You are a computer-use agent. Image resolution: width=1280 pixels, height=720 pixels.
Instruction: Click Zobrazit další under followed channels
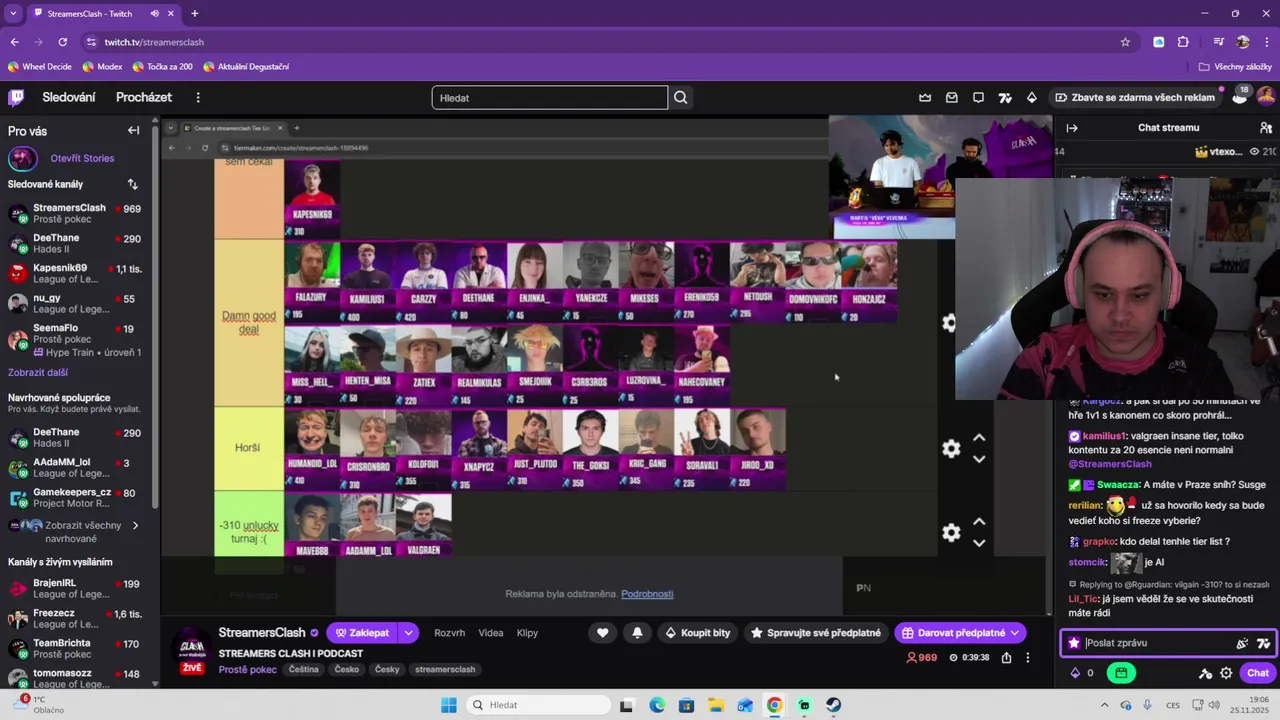[x=38, y=372]
